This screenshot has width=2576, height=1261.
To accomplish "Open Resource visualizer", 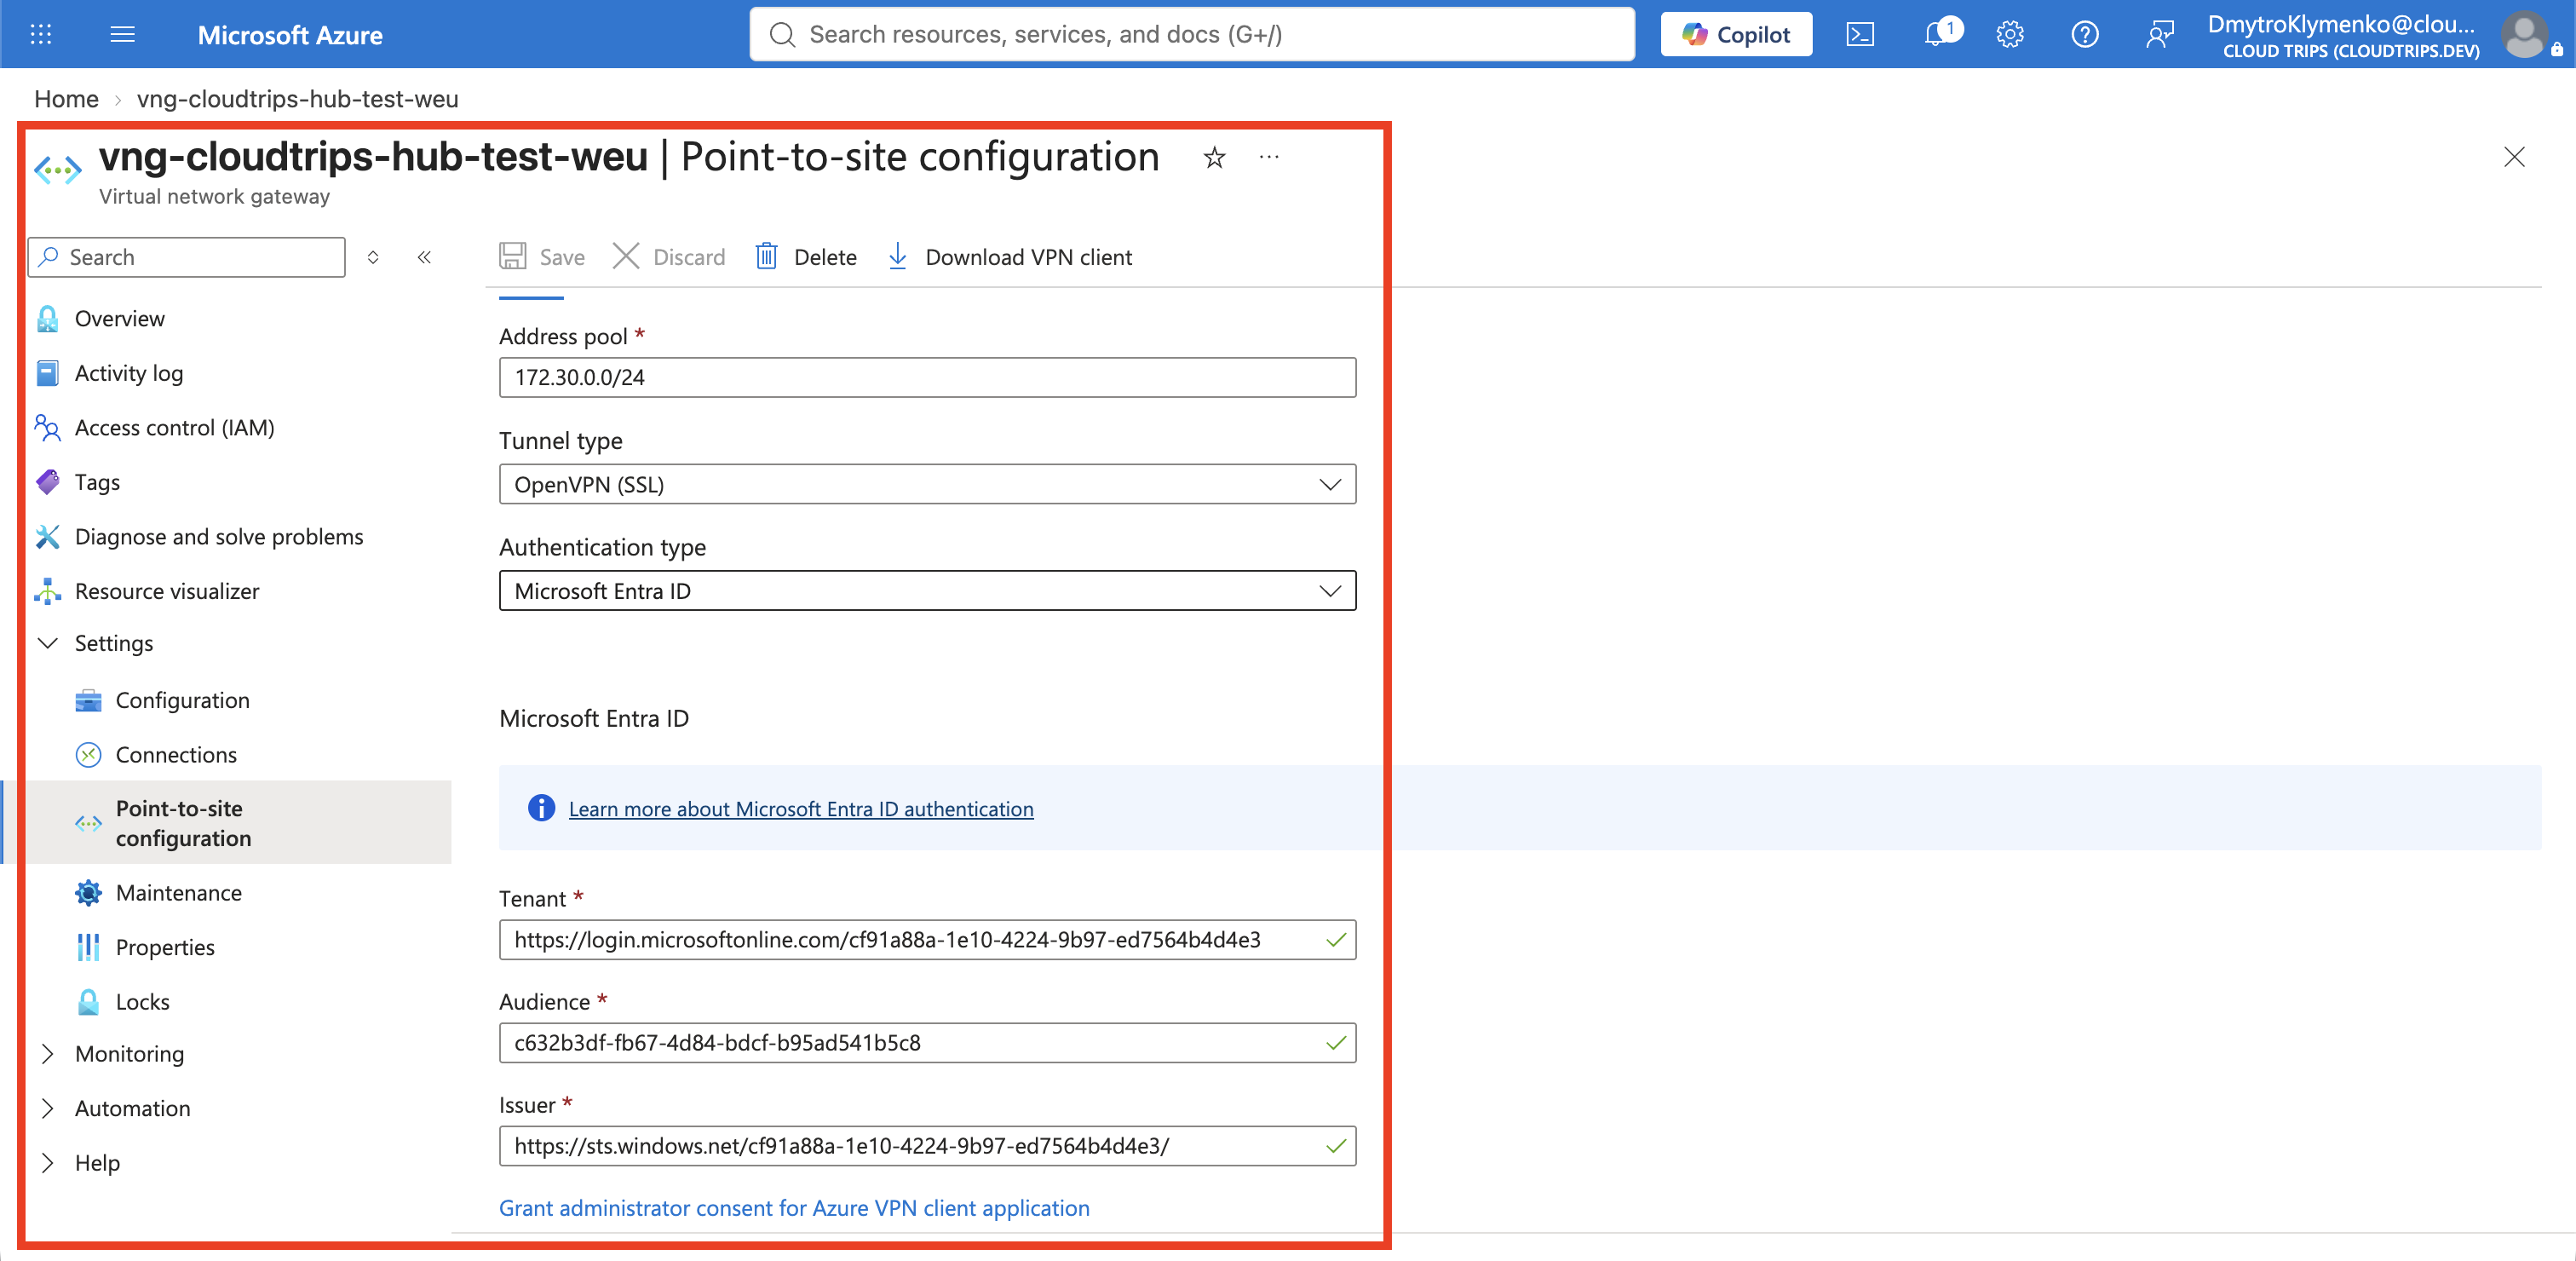I will (167, 591).
